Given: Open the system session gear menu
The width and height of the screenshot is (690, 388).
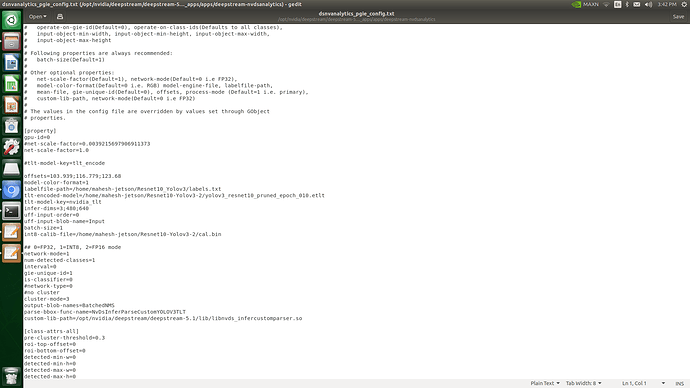Looking at the screenshot, I should pos(684,4).
